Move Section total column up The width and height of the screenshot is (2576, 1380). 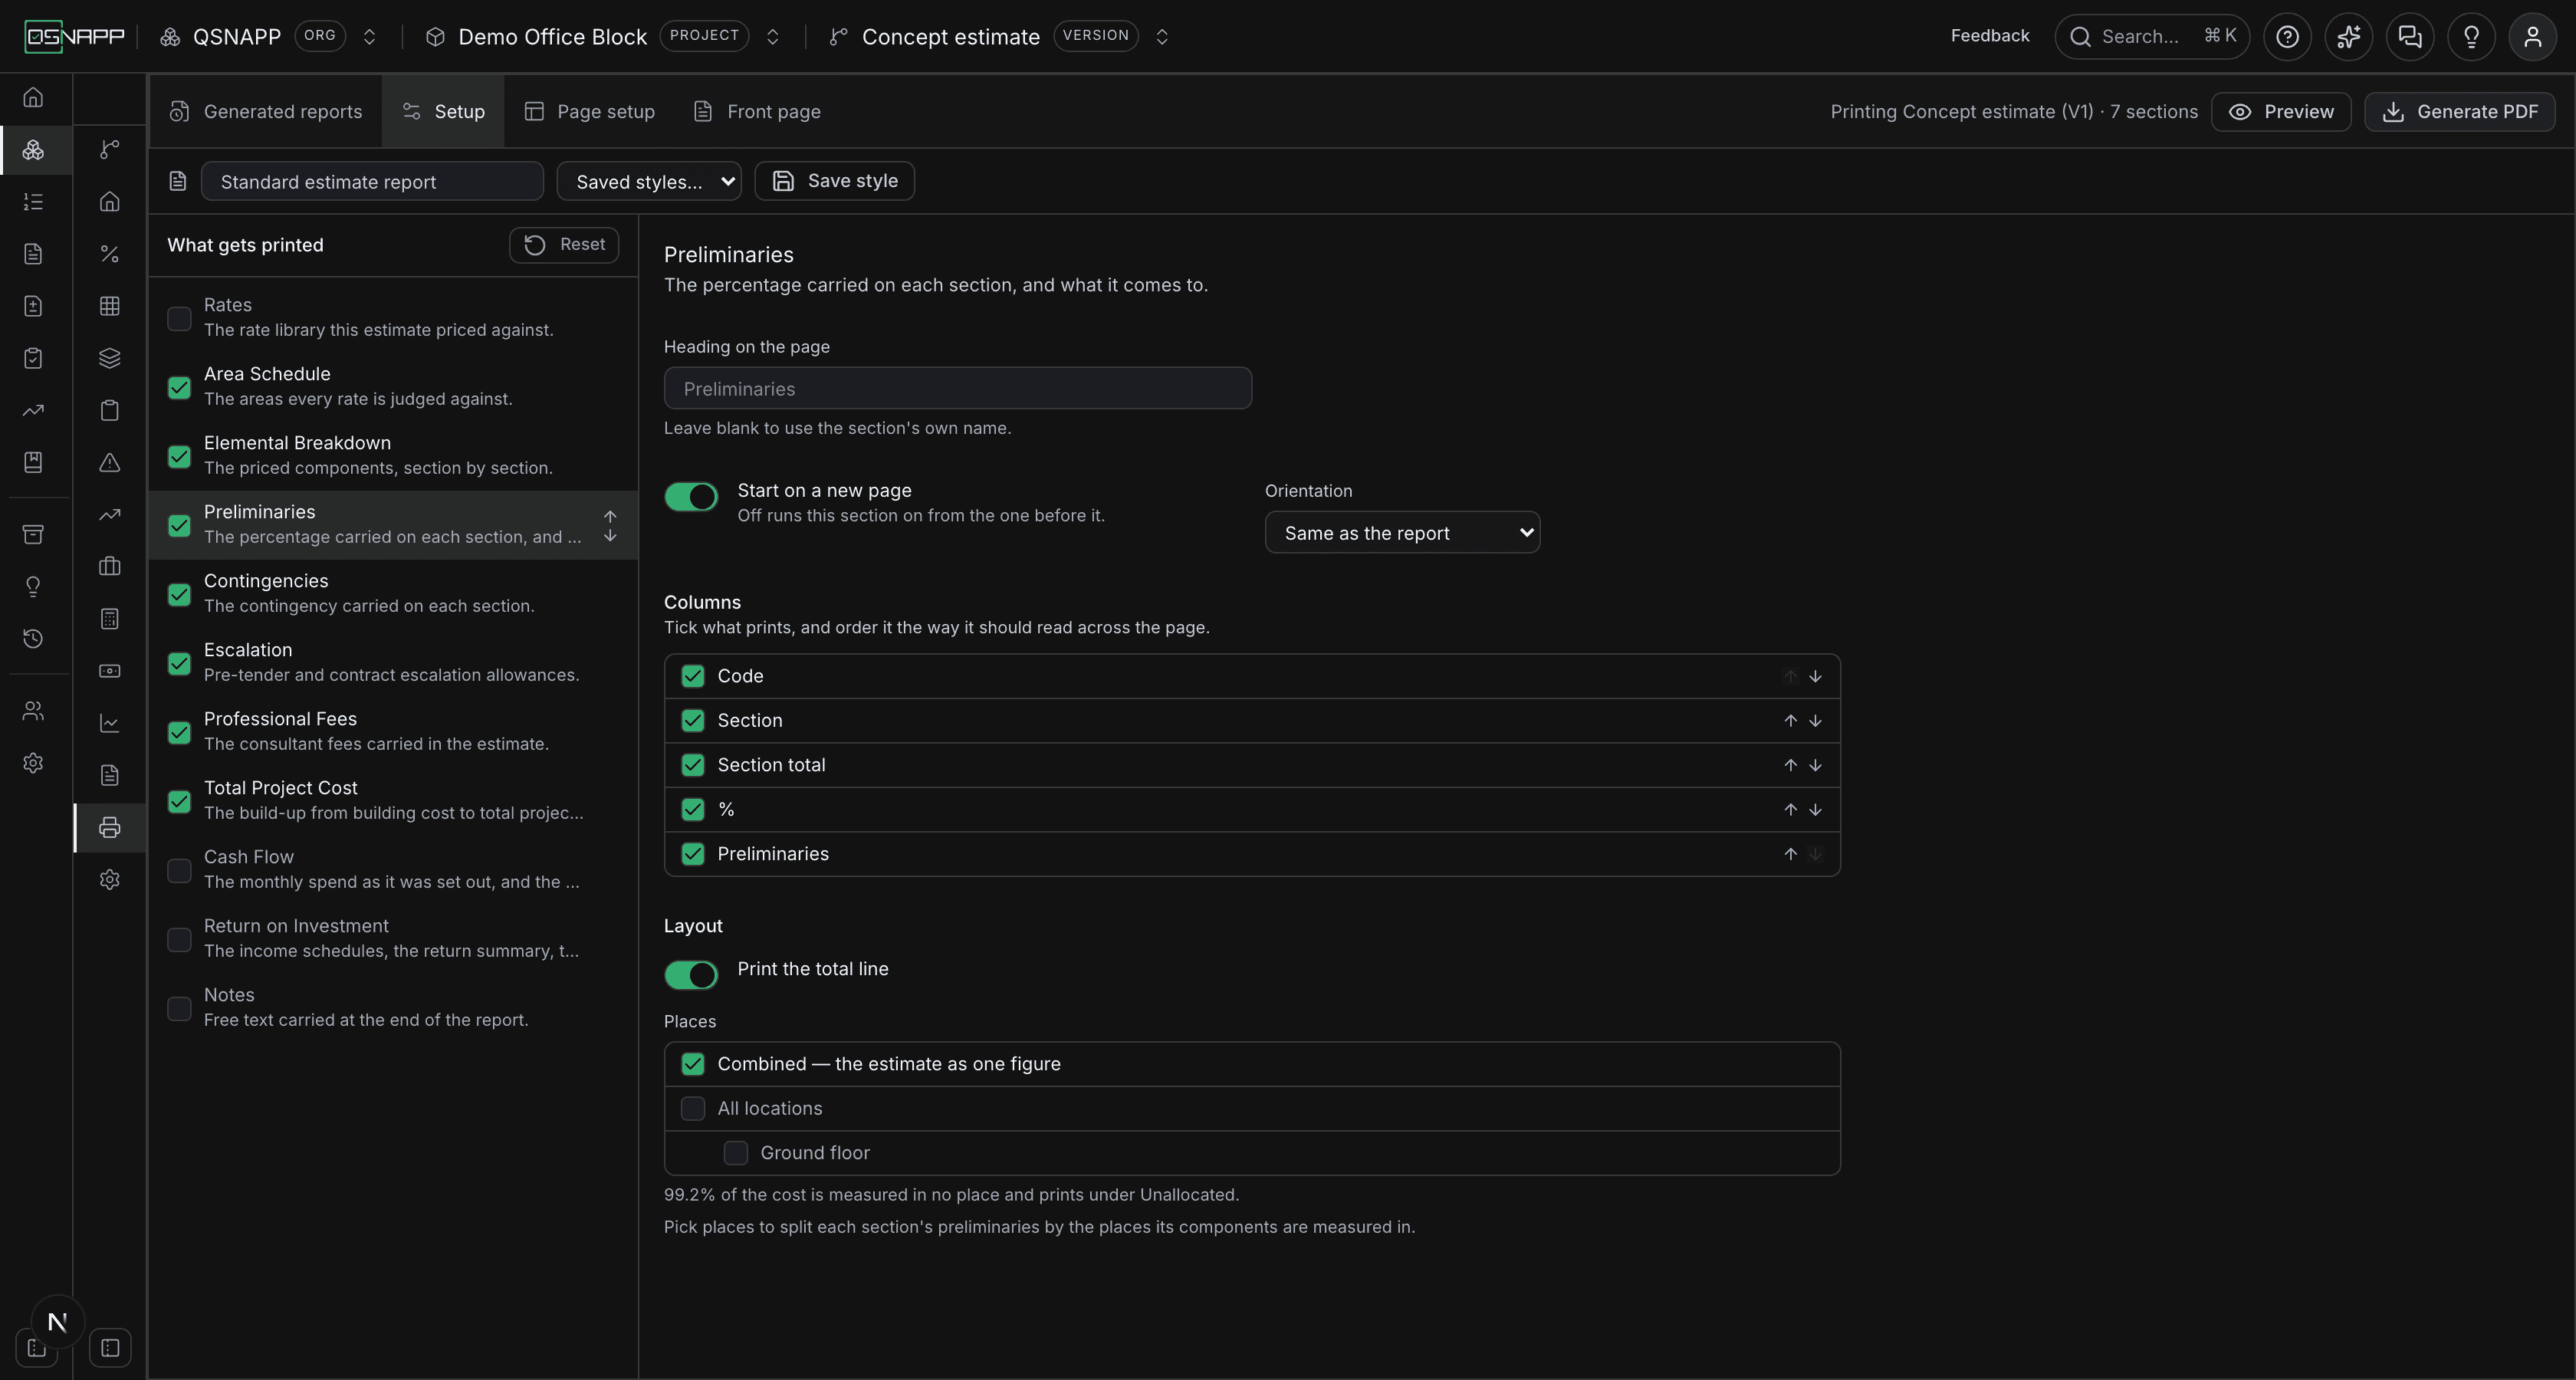[x=1790, y=765]
